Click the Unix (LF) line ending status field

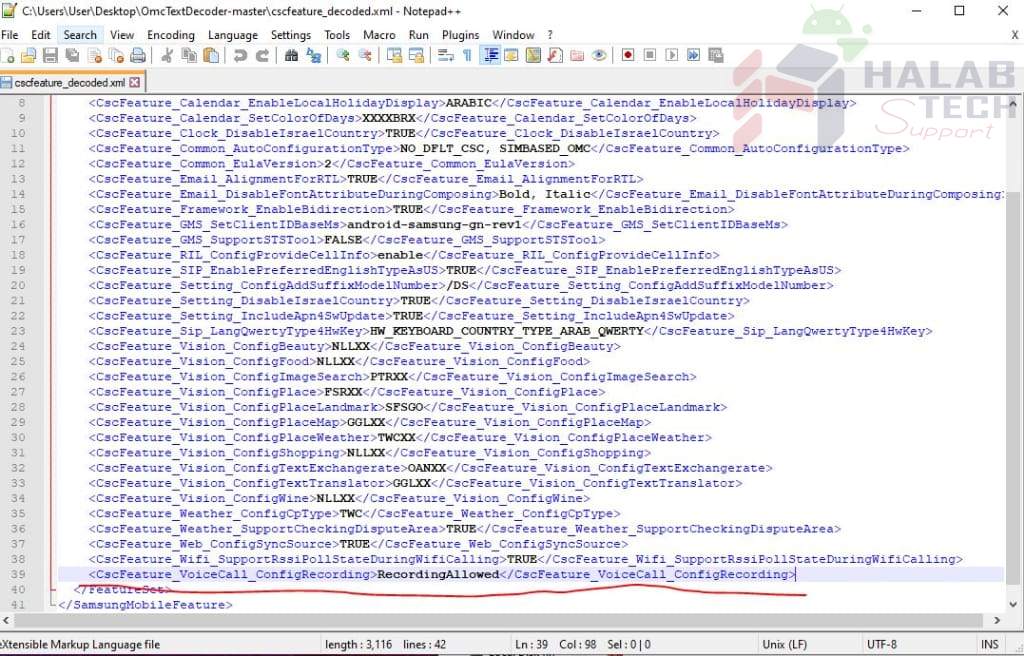point(784,644)
